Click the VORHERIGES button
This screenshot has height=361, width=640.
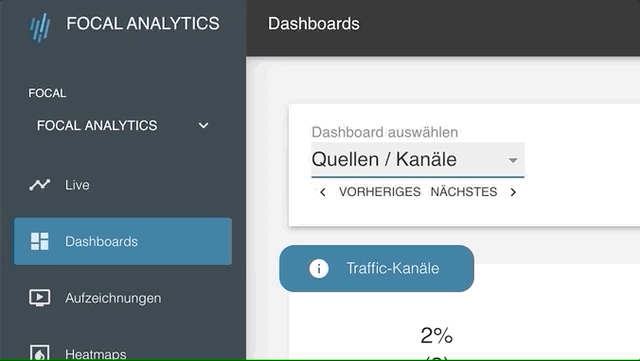point(380,192)
